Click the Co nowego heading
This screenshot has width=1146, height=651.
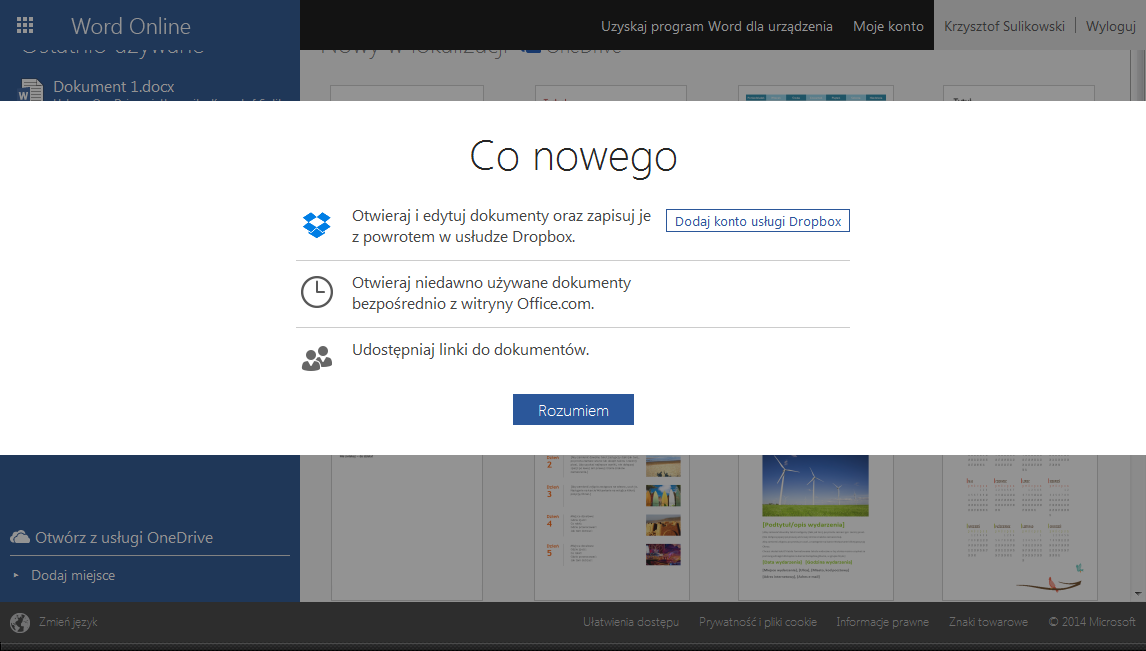pyautogui.click(x=573, y=156)
